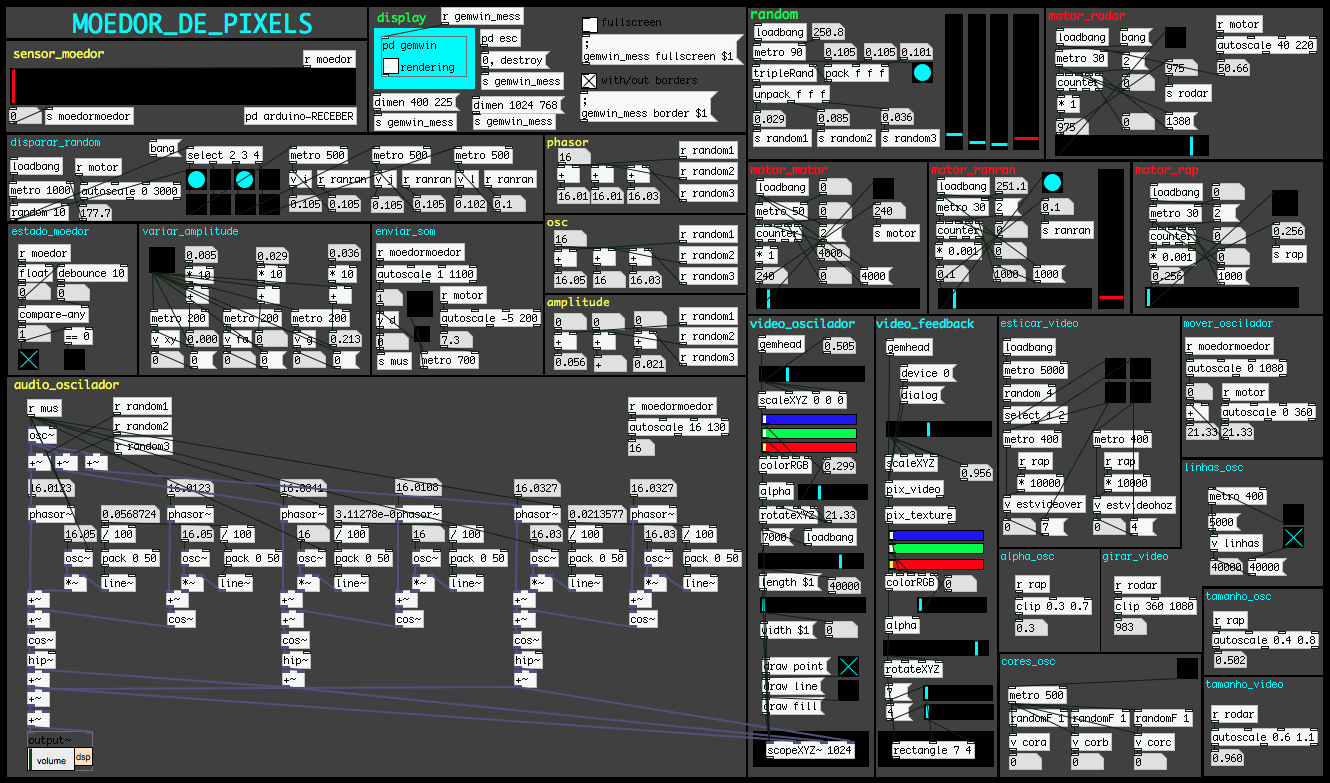Click the cyan bang in motor_ranran panel
1330x783 pixels.
pyautogui.click(x=1051, y=183)
